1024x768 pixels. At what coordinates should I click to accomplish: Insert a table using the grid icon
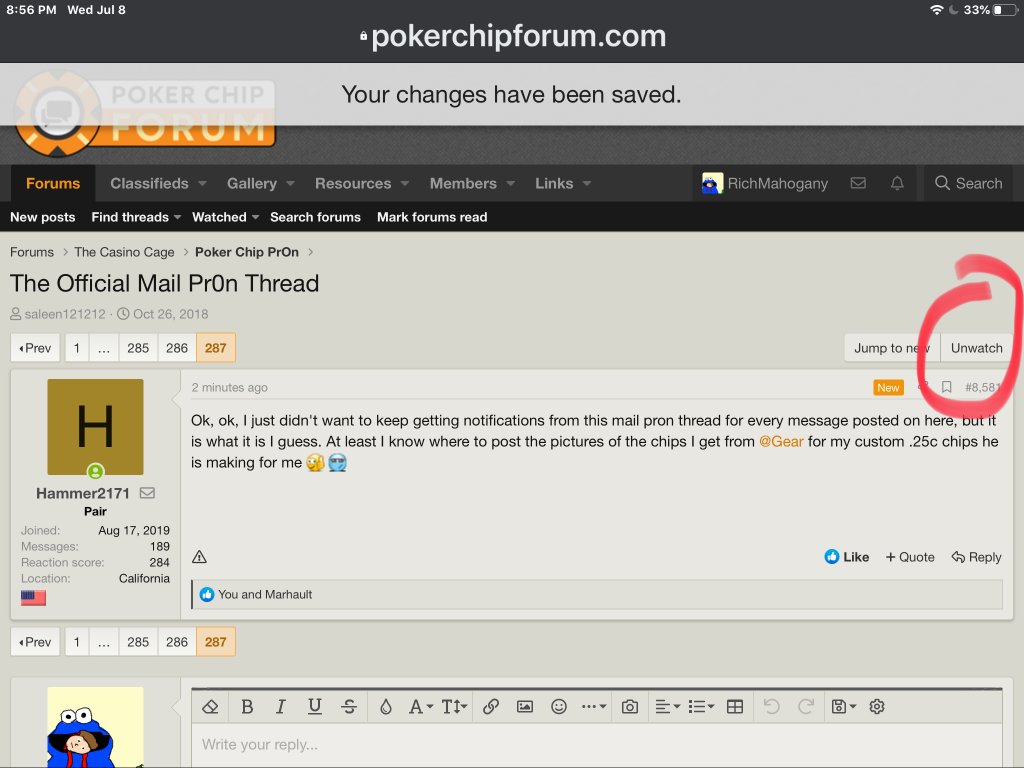click(735, 706)
